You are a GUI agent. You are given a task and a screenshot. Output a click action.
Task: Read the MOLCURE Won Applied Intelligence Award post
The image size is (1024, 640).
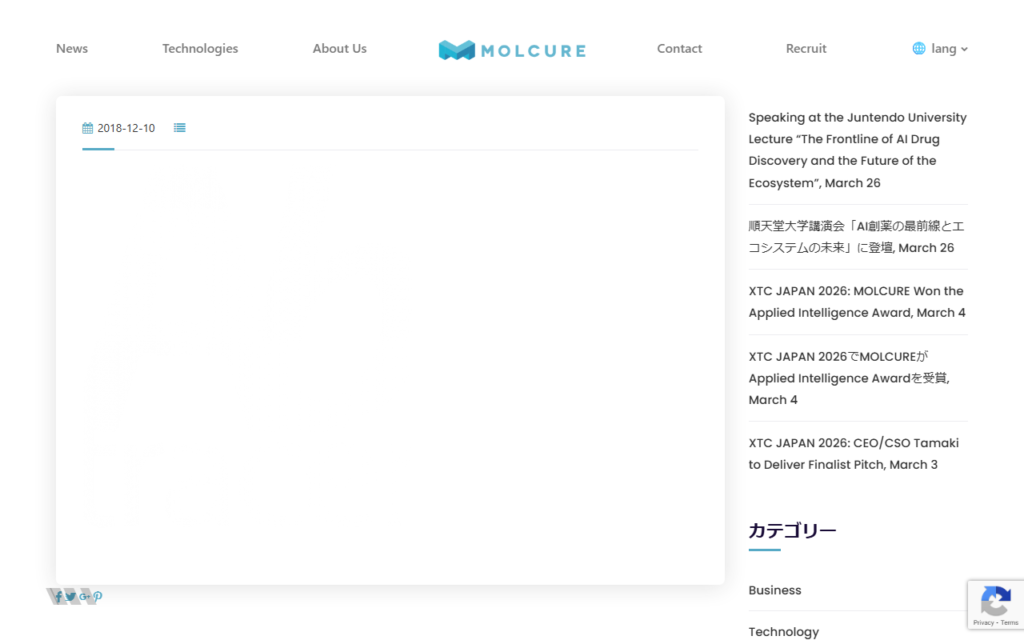coord(857,302)
